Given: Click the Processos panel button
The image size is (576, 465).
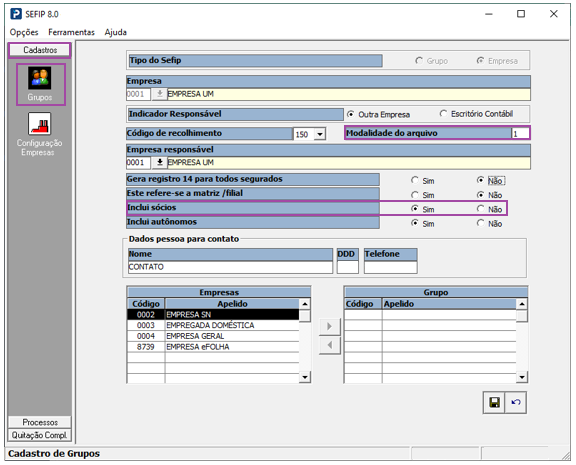Looking at the screenshot, I should click(40, 422).
